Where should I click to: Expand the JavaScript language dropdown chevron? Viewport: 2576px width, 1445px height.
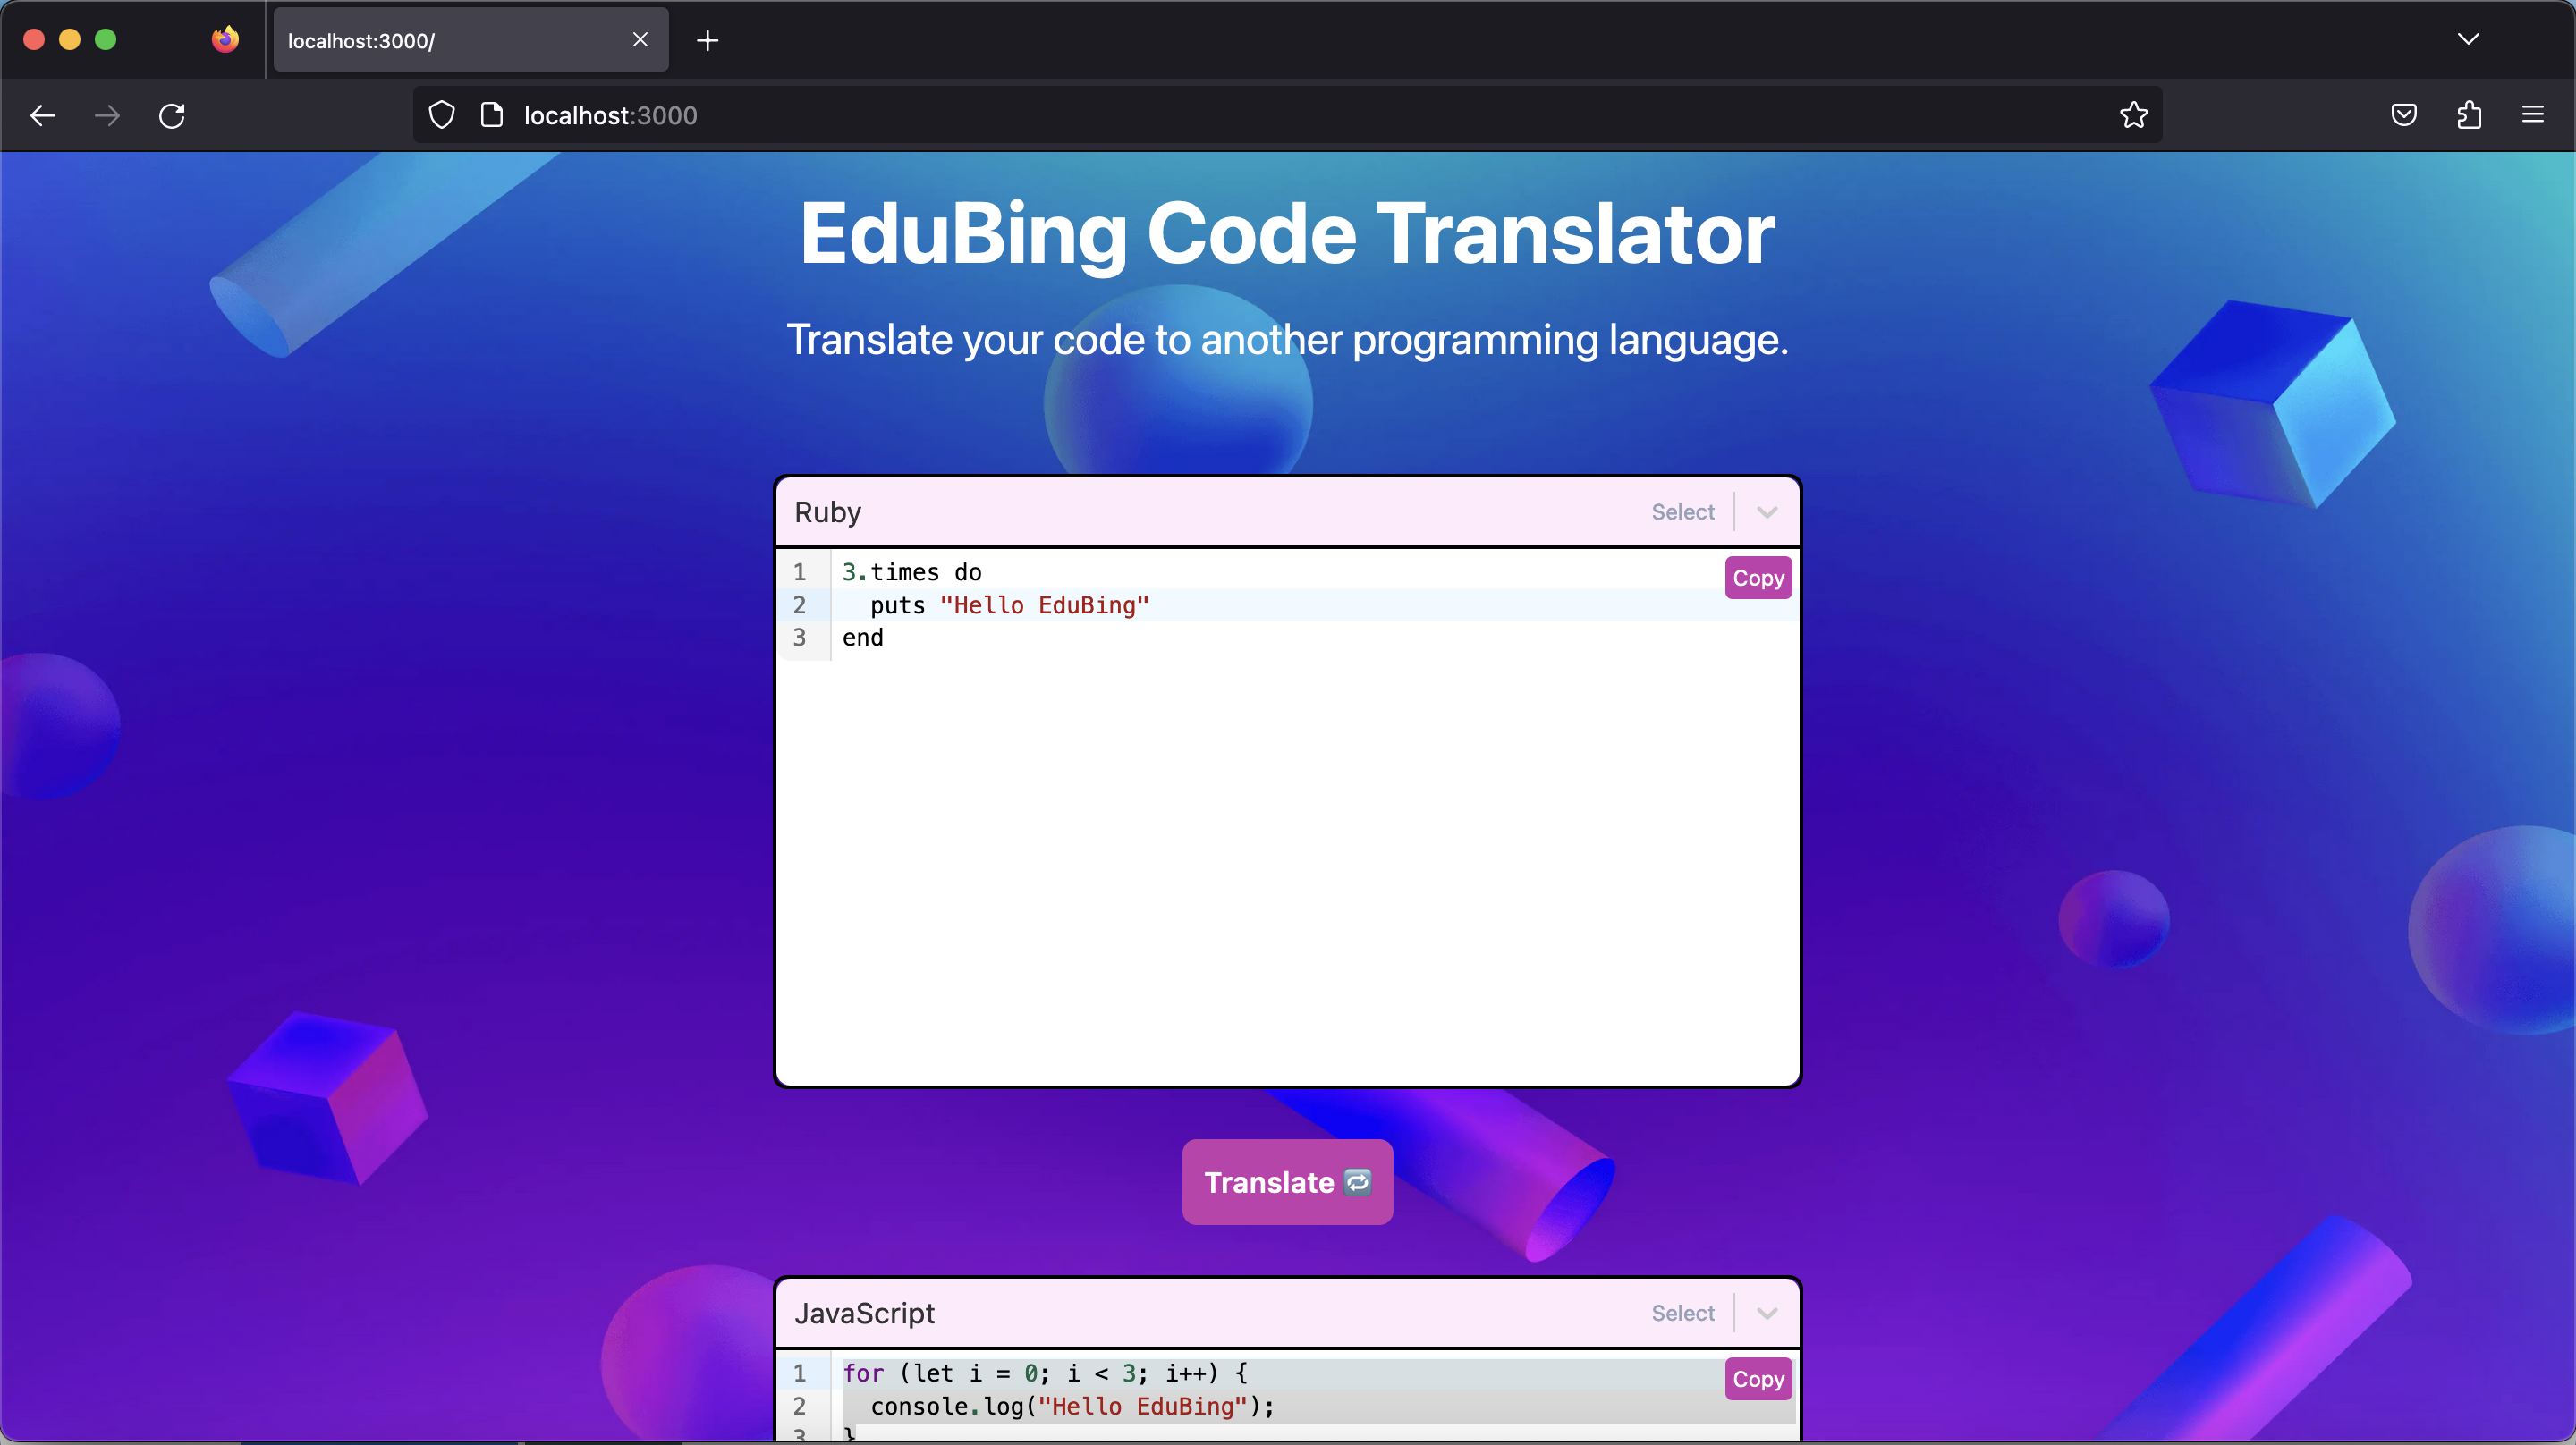pos(1766,1313)
